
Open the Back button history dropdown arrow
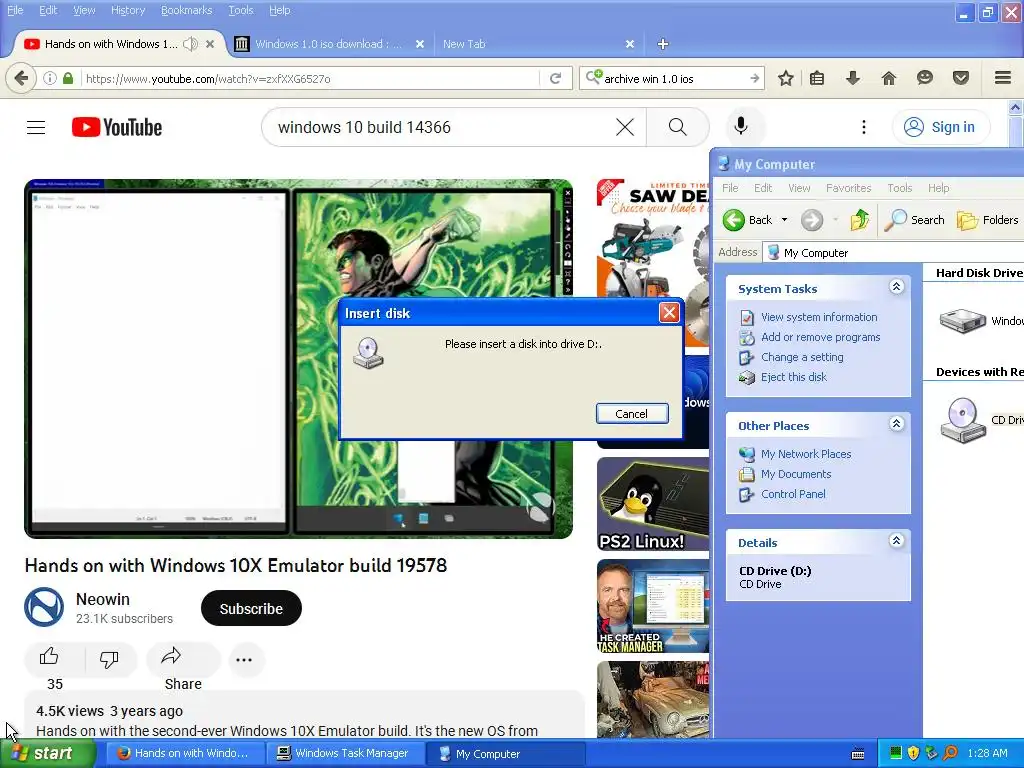(x=784, y=220)
